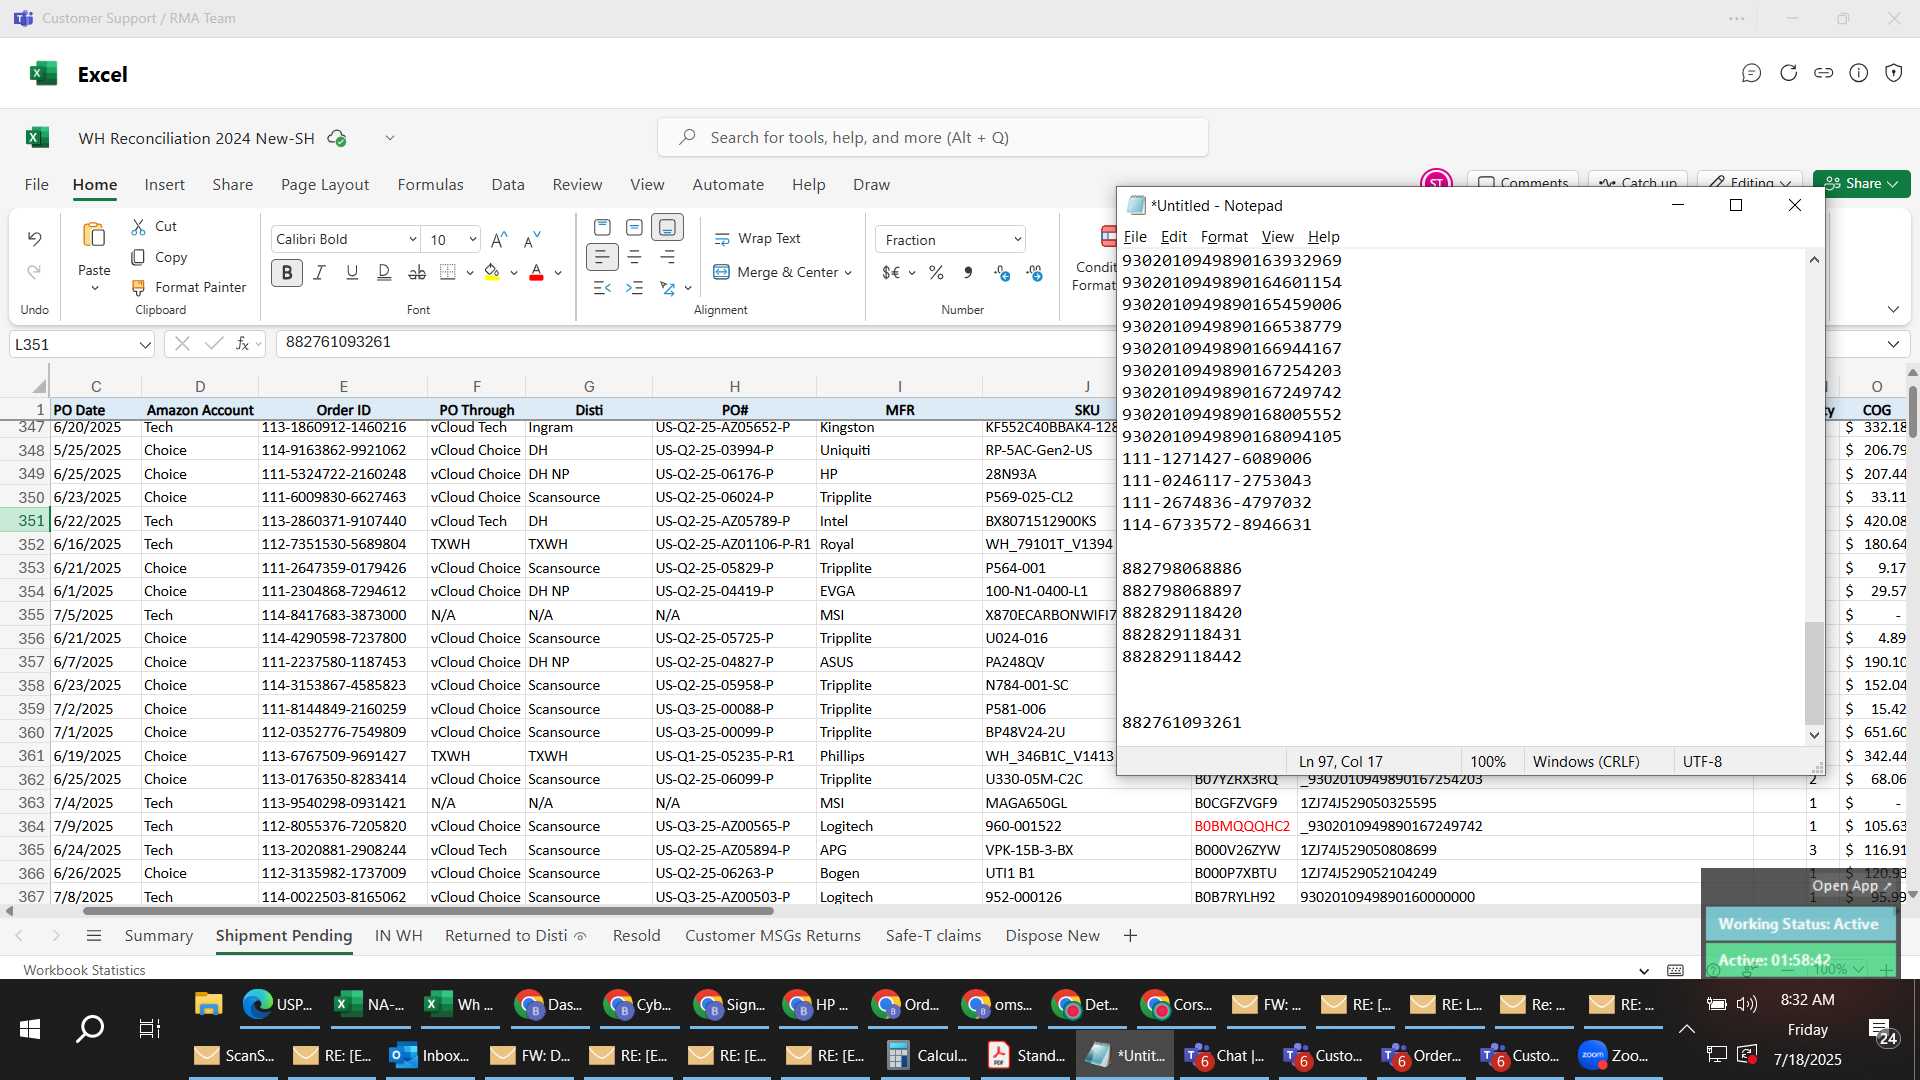Expand the Paste options arrow
This screenshot has height=1080, width=1920.
(x=94, y=288)
